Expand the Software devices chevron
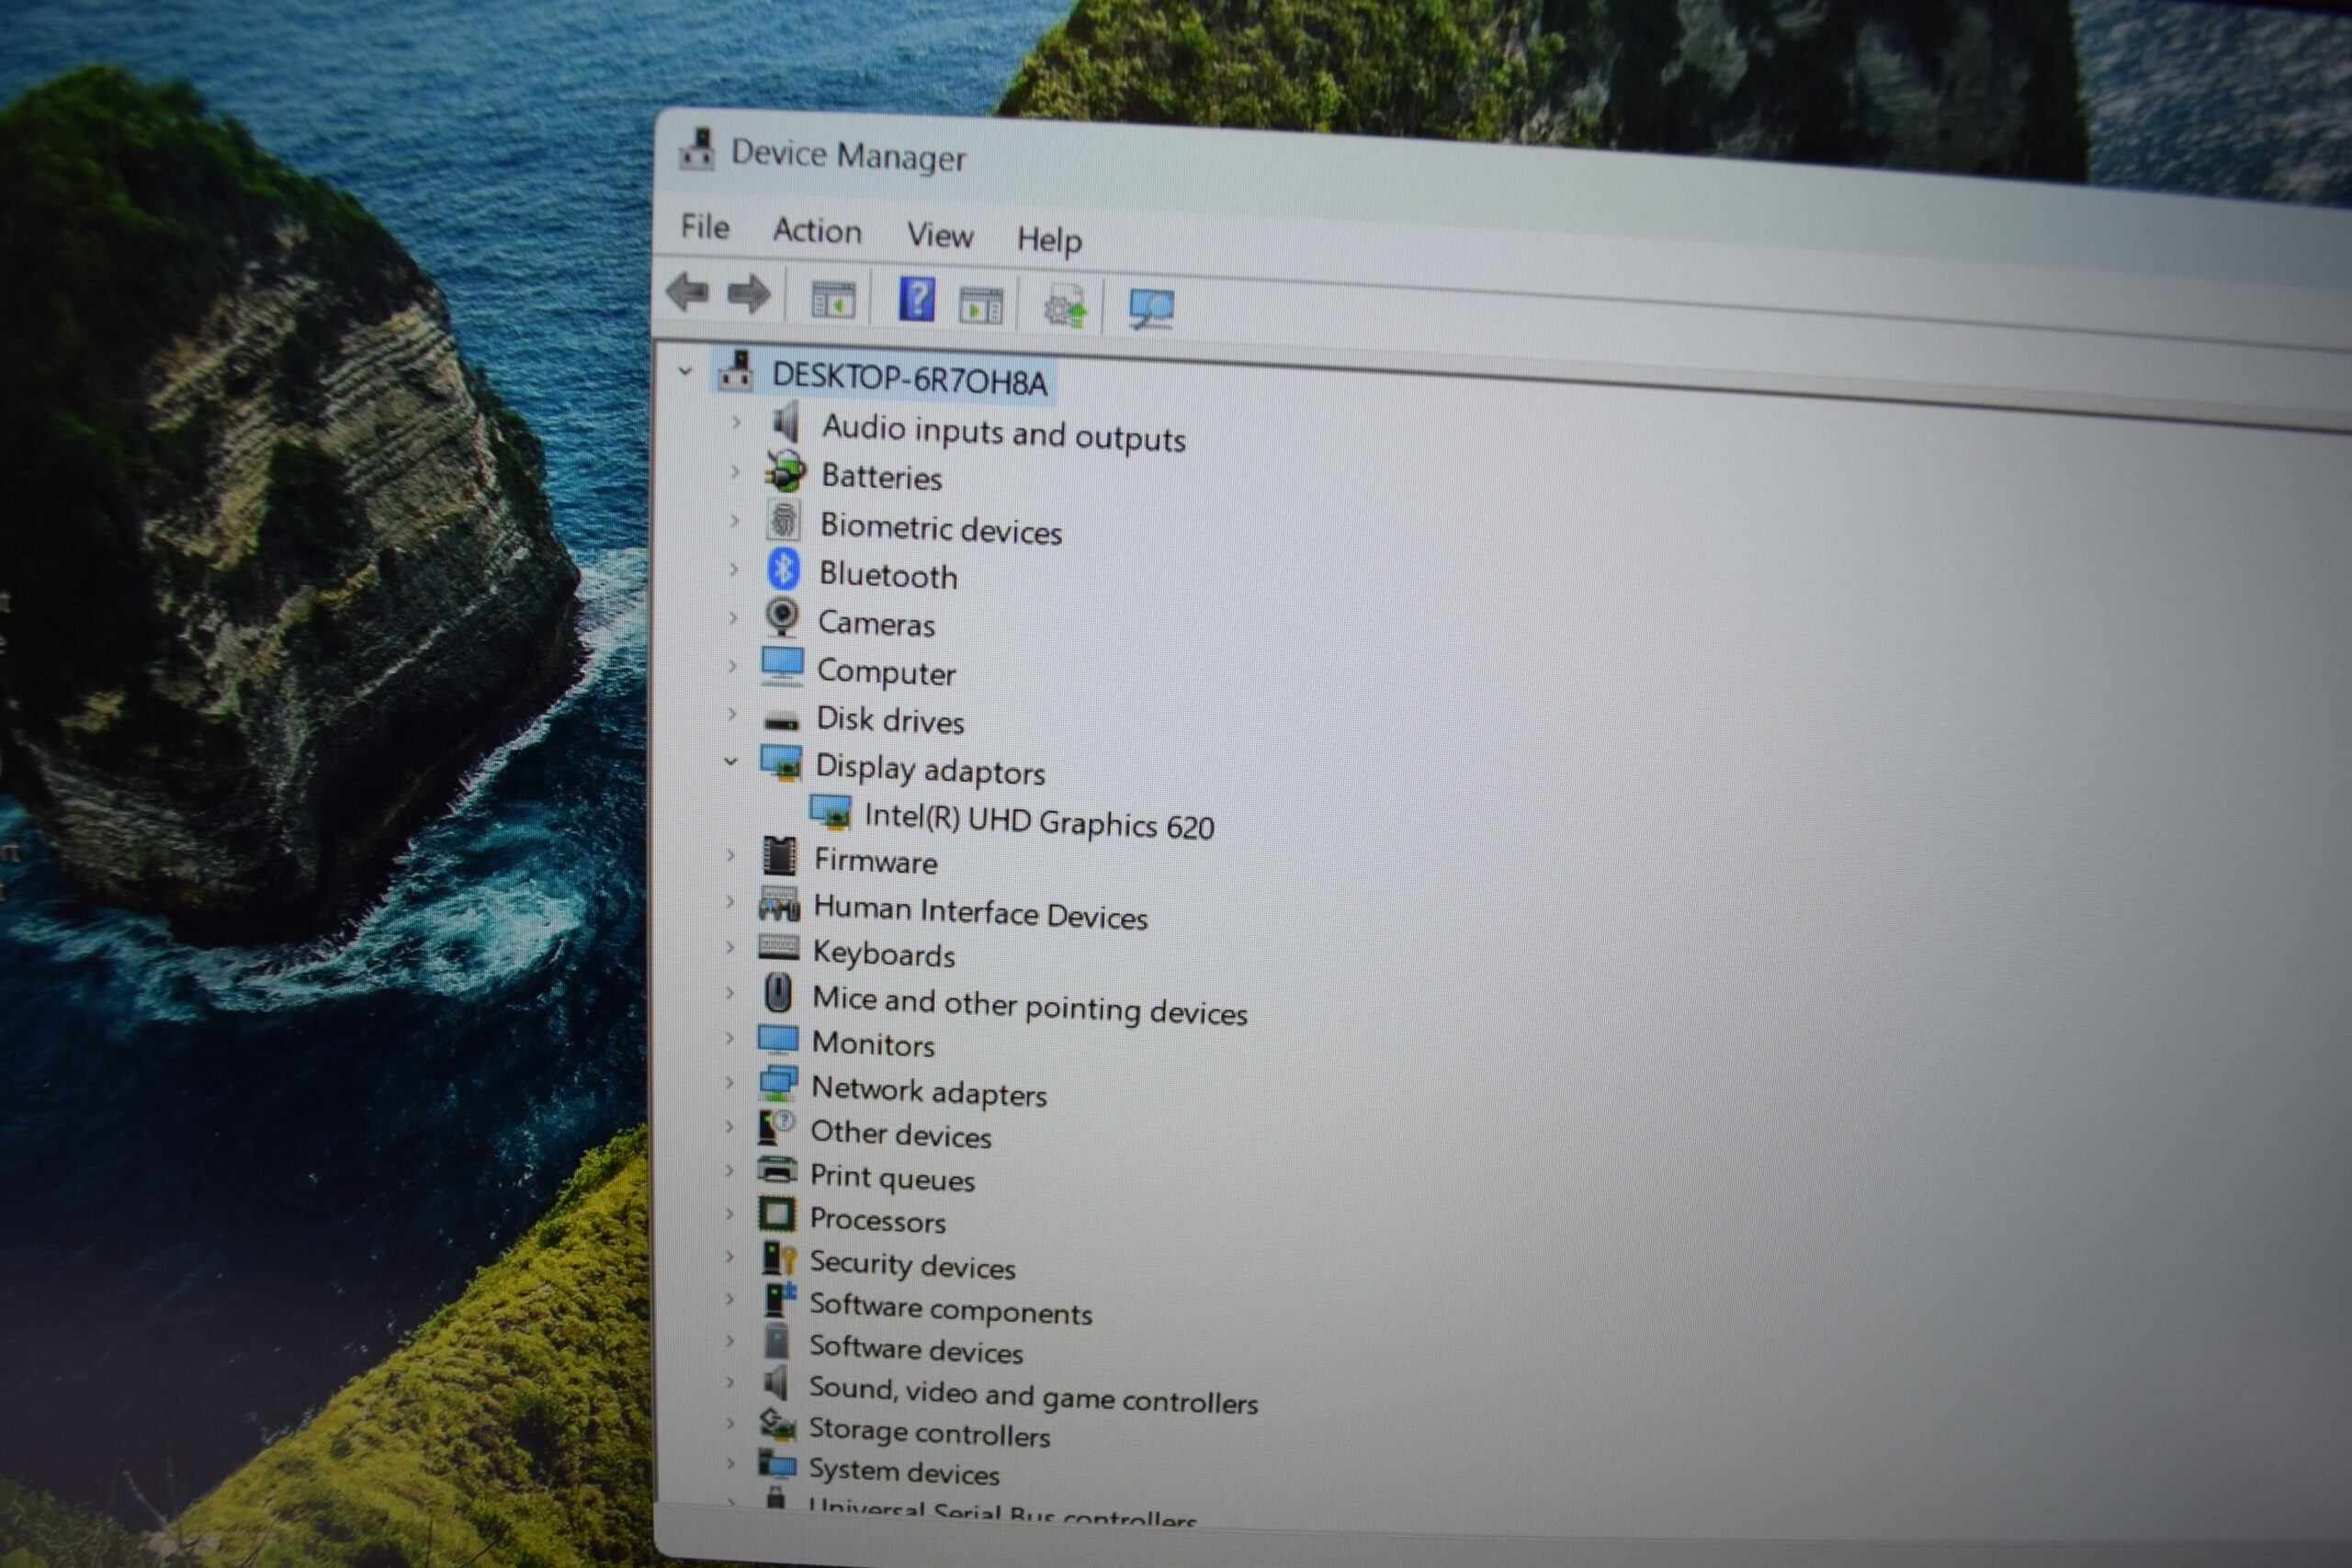Viewport: 2352px width, 1568px height. click(730, 1340)
